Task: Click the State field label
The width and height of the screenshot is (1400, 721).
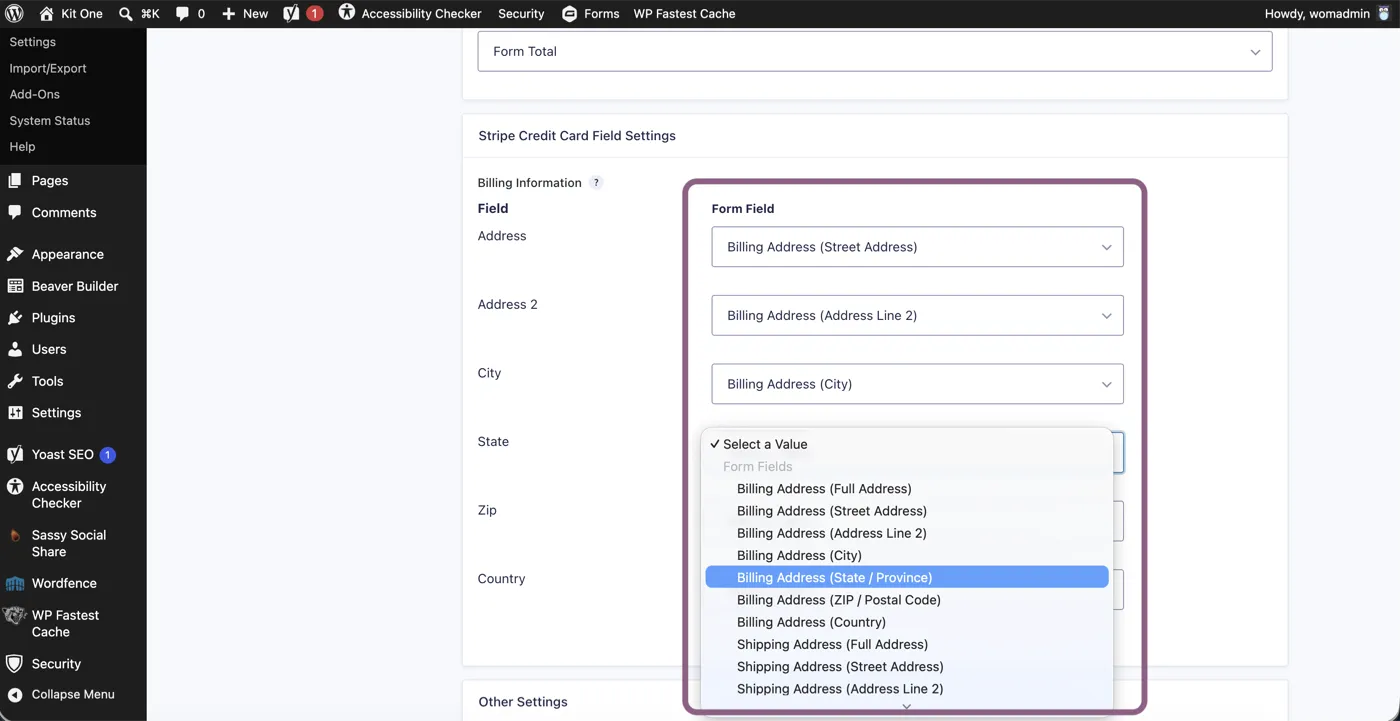Action: click(493, 442)
